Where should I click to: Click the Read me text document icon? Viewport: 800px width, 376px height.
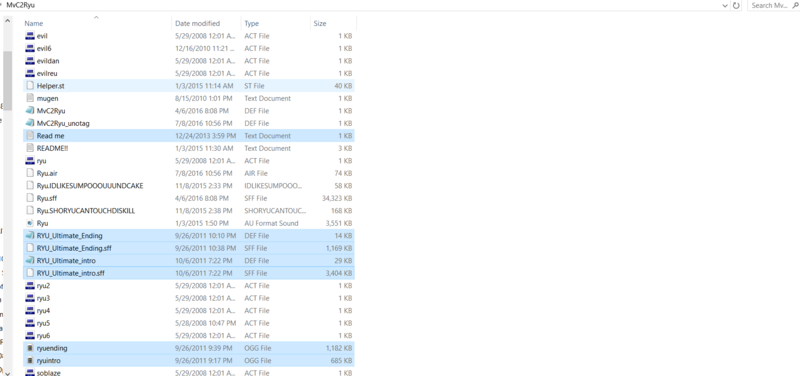tap(30, 136)
